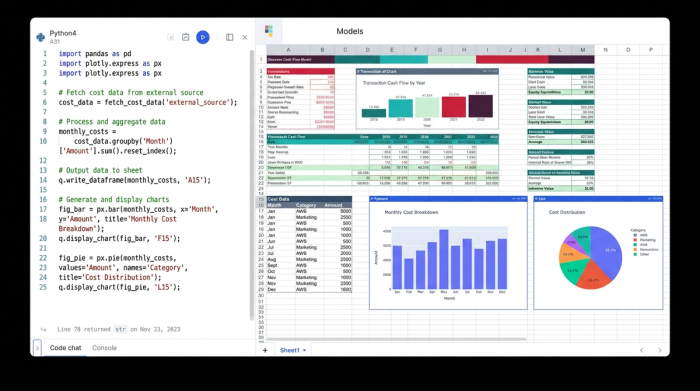Select column header P
Viewport: 700px width, 391px height.
(651, 50)
